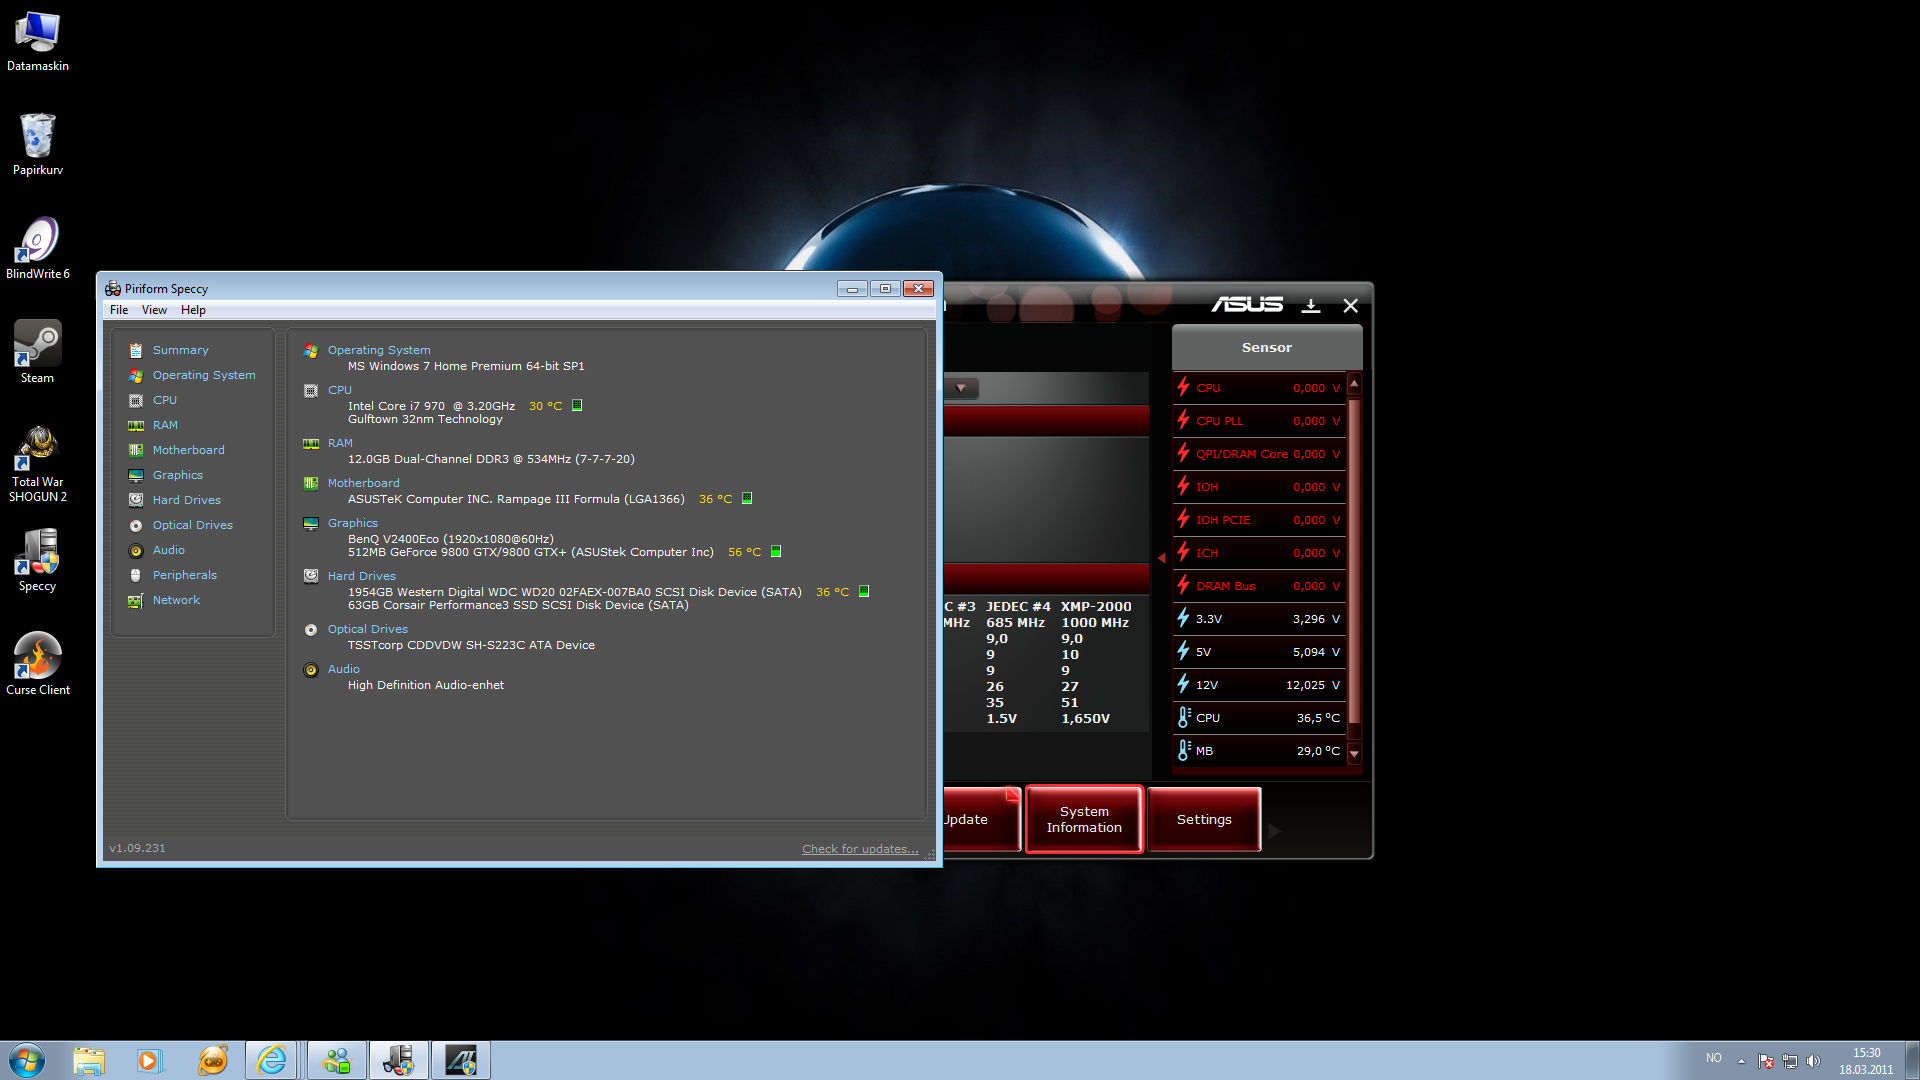Click the volume speaker icon in tray
Screen dimensions: 1920x1080
[1814, 1061]
